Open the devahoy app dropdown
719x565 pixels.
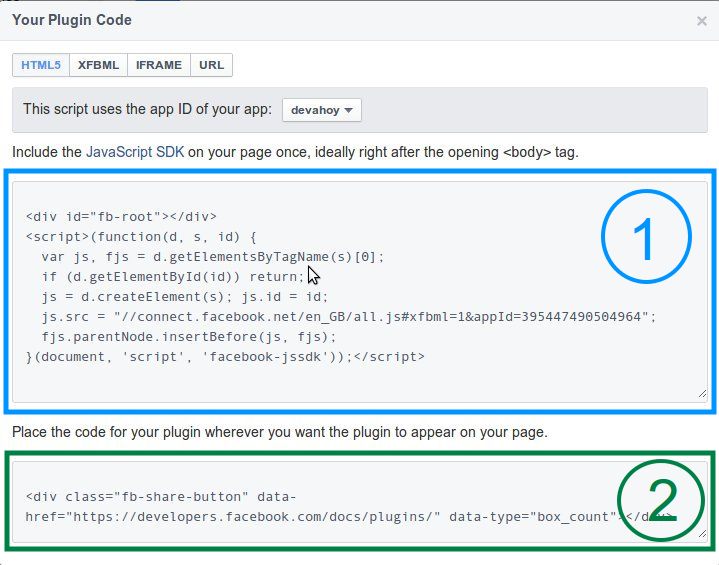pyautogui.click(x=321, y=110)
